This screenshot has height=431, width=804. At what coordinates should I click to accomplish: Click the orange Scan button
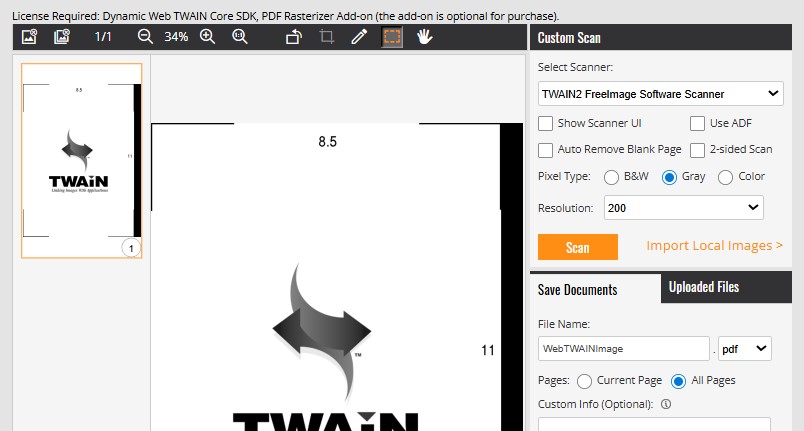577,247
